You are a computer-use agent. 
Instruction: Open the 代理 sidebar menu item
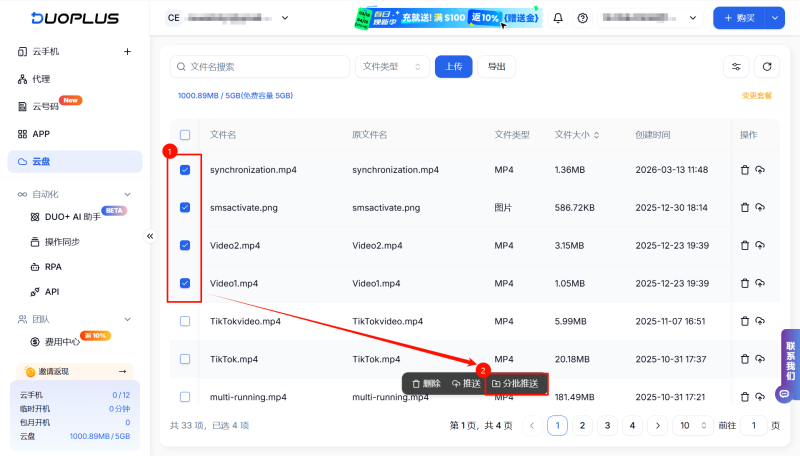point(41,79)
